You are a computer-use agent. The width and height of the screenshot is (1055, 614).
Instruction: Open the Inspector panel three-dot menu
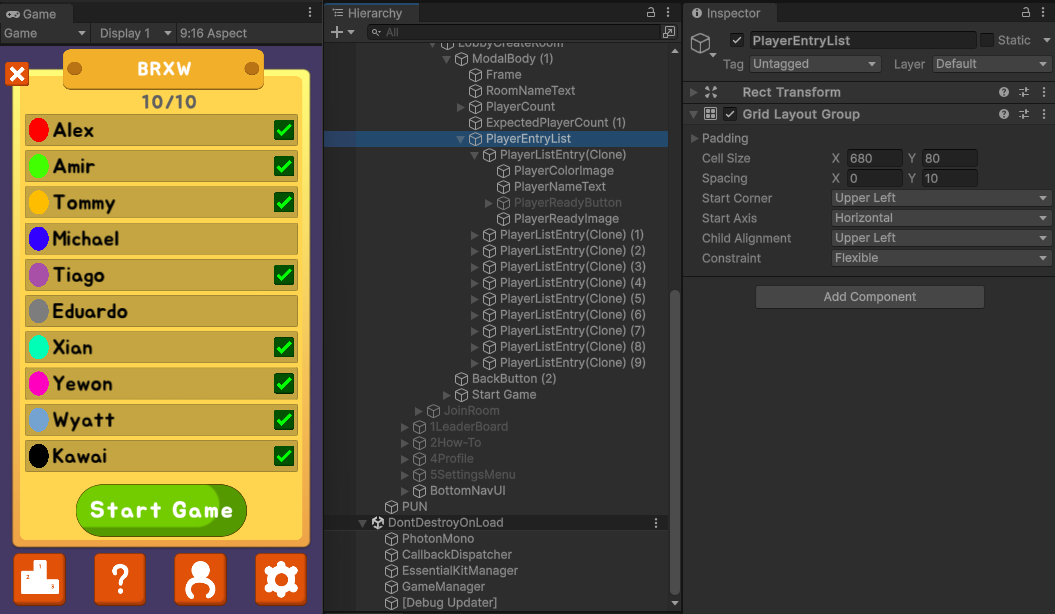(1044, 12)
